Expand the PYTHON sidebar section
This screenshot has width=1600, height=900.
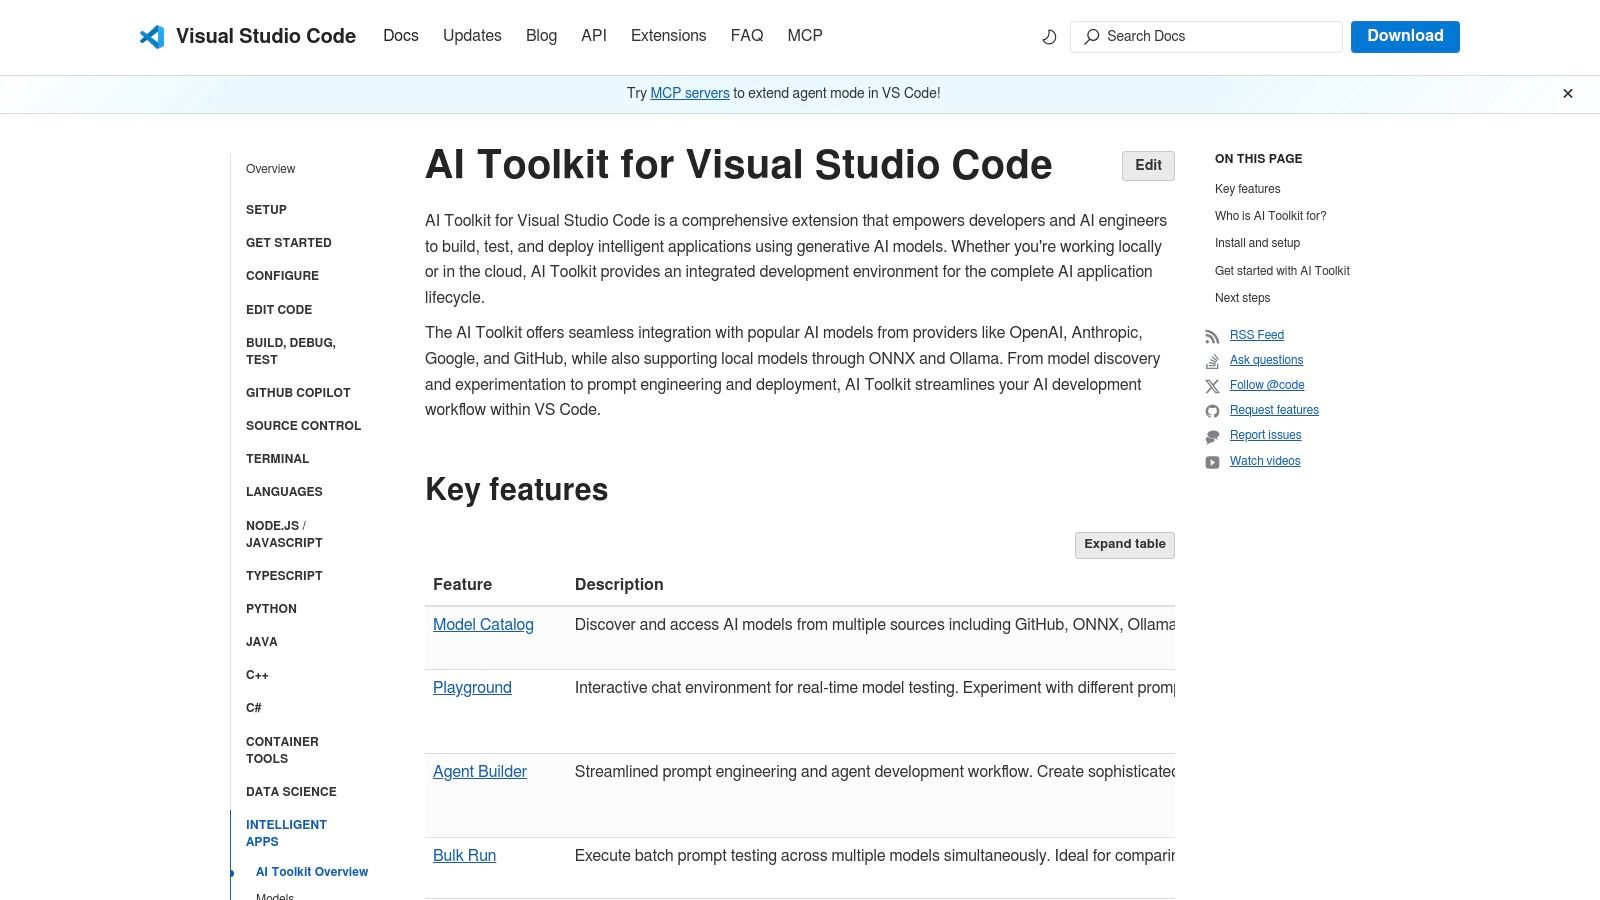tap(271, 609)
